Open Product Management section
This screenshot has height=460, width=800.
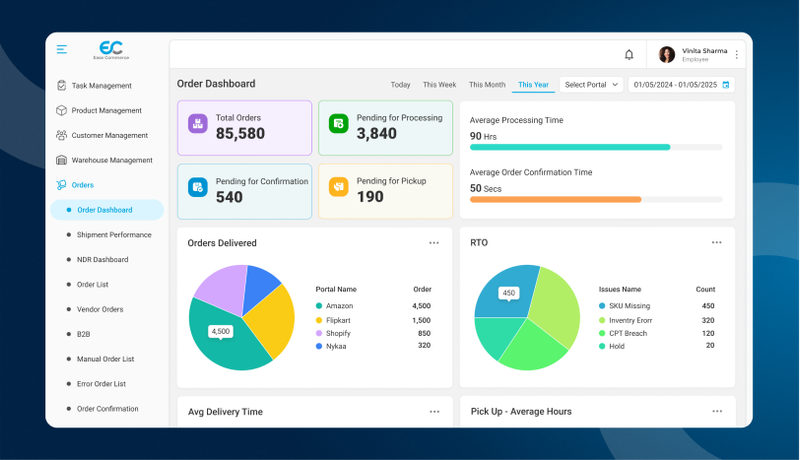pos(107,110)
